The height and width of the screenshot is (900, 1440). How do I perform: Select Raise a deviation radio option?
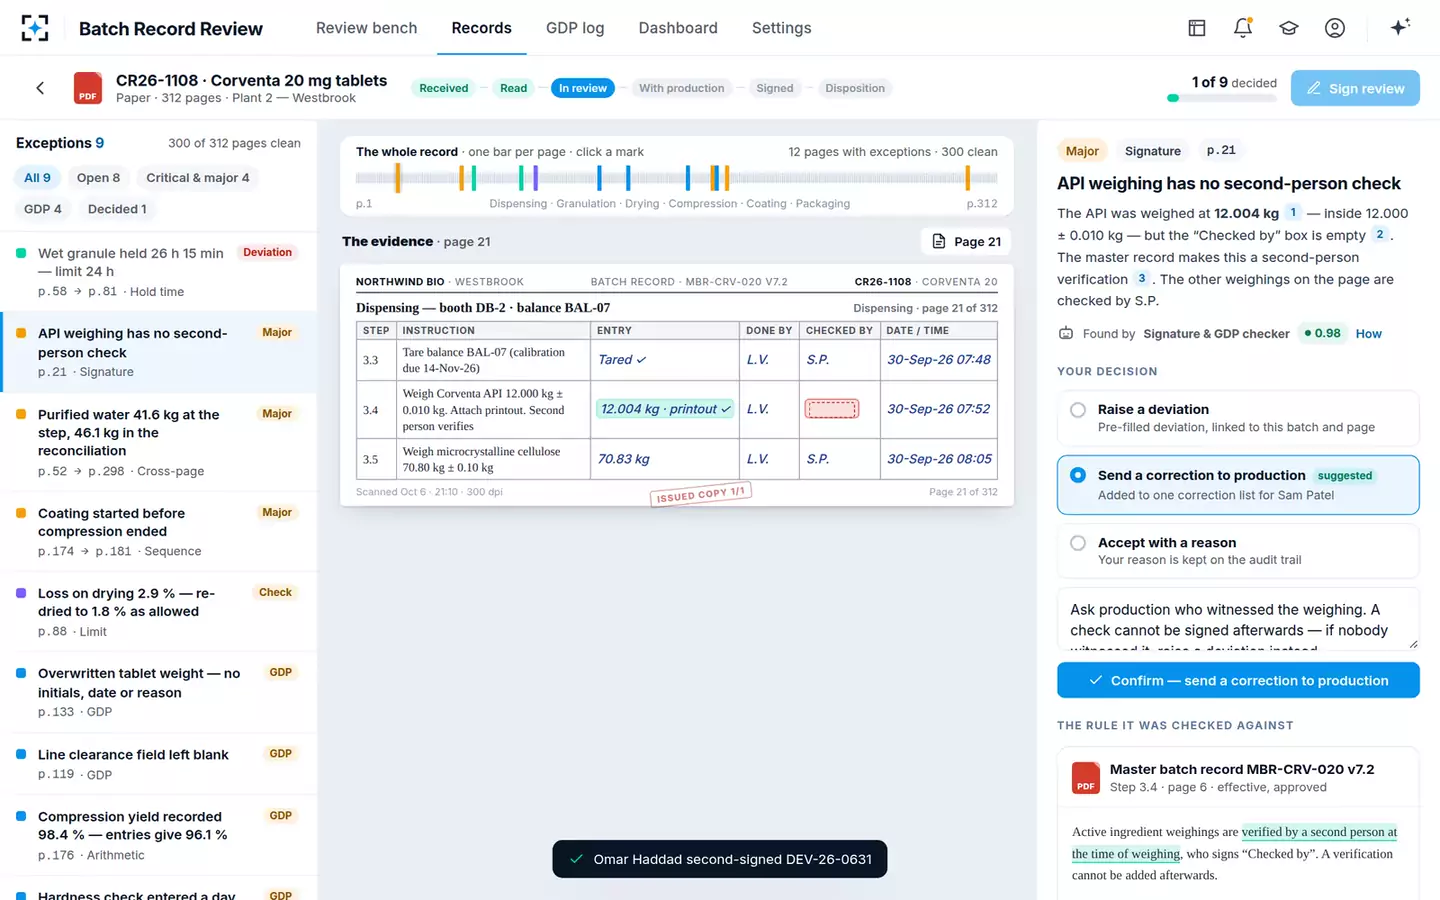click(1078, 410)
